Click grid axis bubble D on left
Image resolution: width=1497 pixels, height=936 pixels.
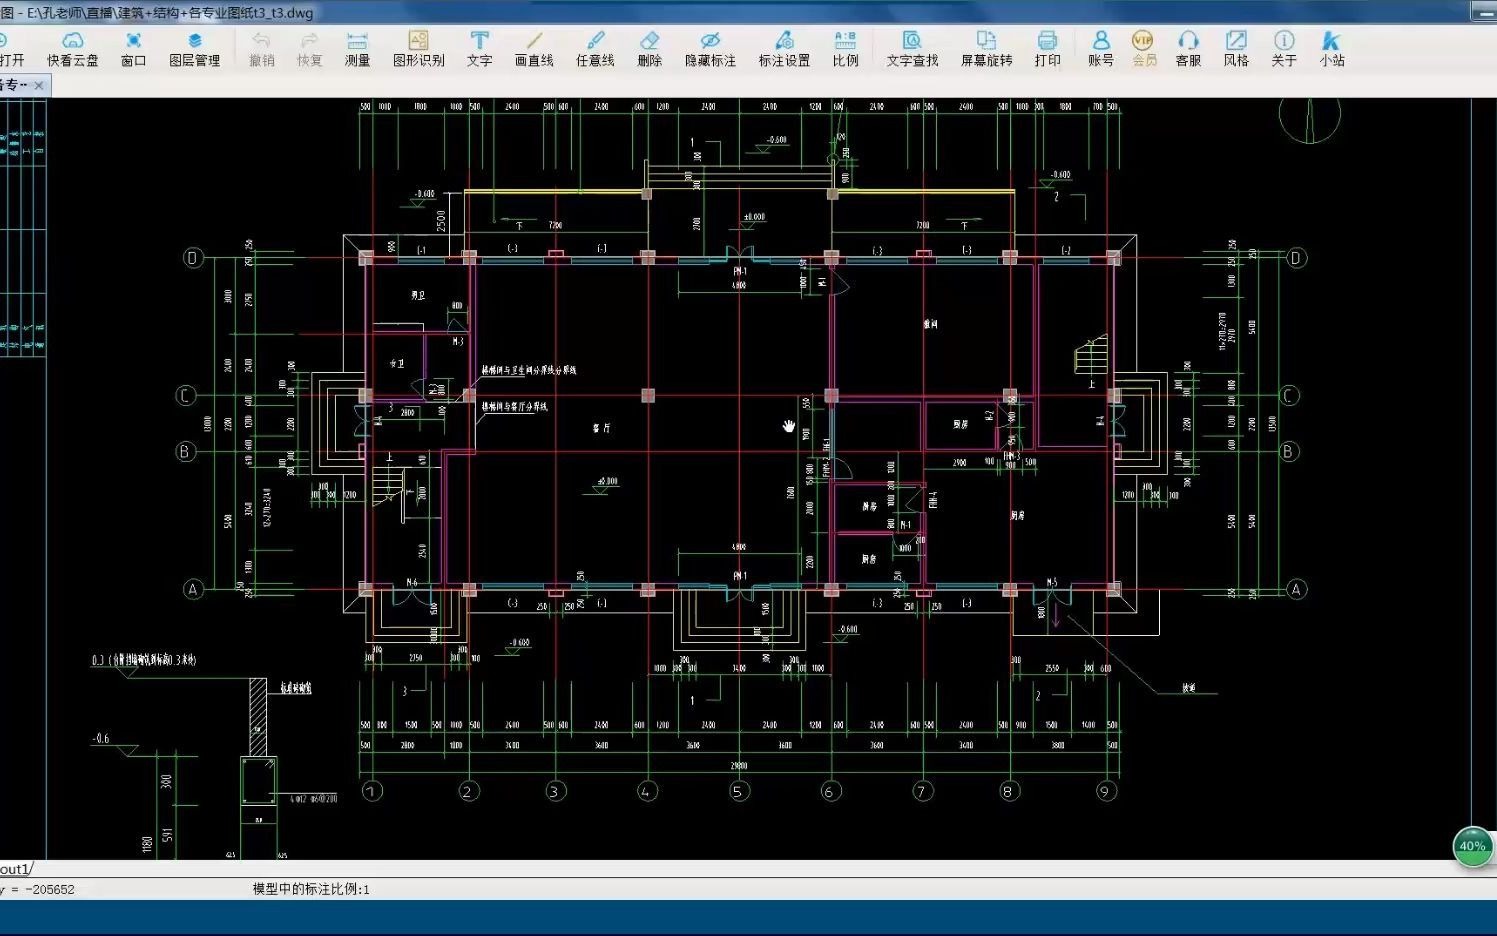tap(193, 258)
